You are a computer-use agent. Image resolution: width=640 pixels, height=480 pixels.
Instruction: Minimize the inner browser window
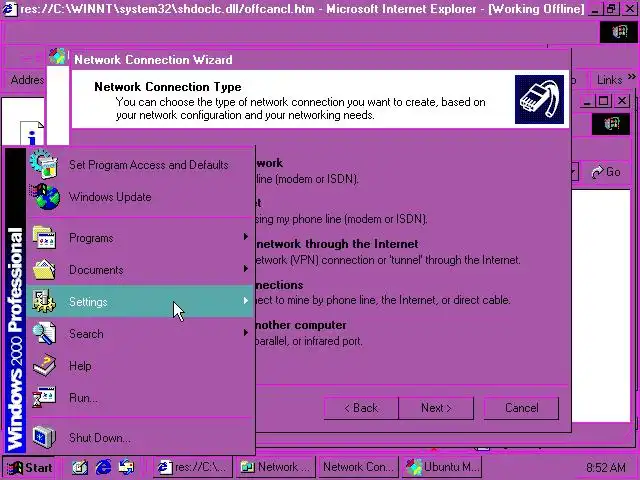587,100
